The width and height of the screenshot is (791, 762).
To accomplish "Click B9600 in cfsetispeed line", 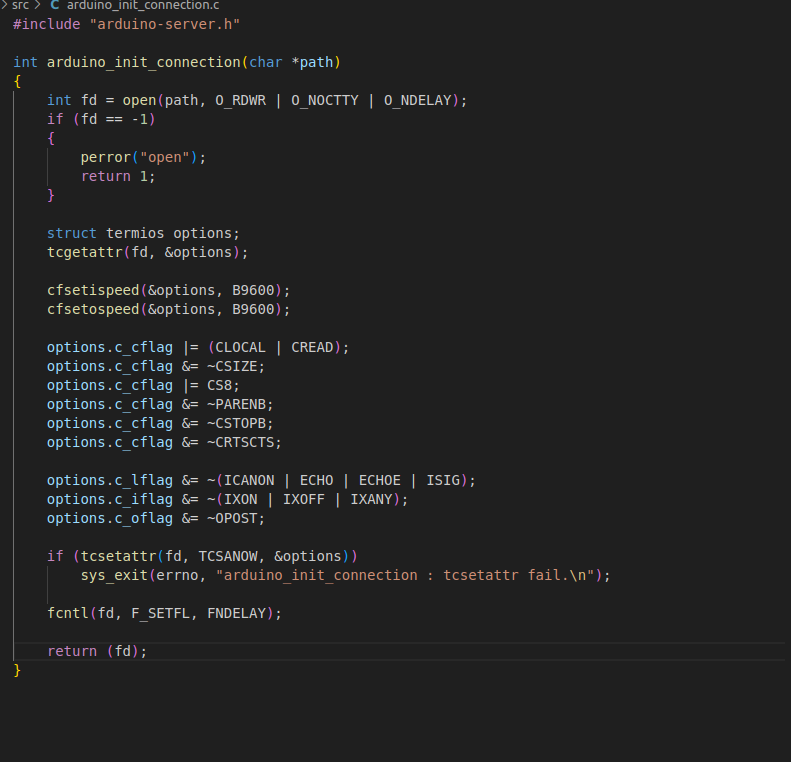I will [x=253, y=290].
